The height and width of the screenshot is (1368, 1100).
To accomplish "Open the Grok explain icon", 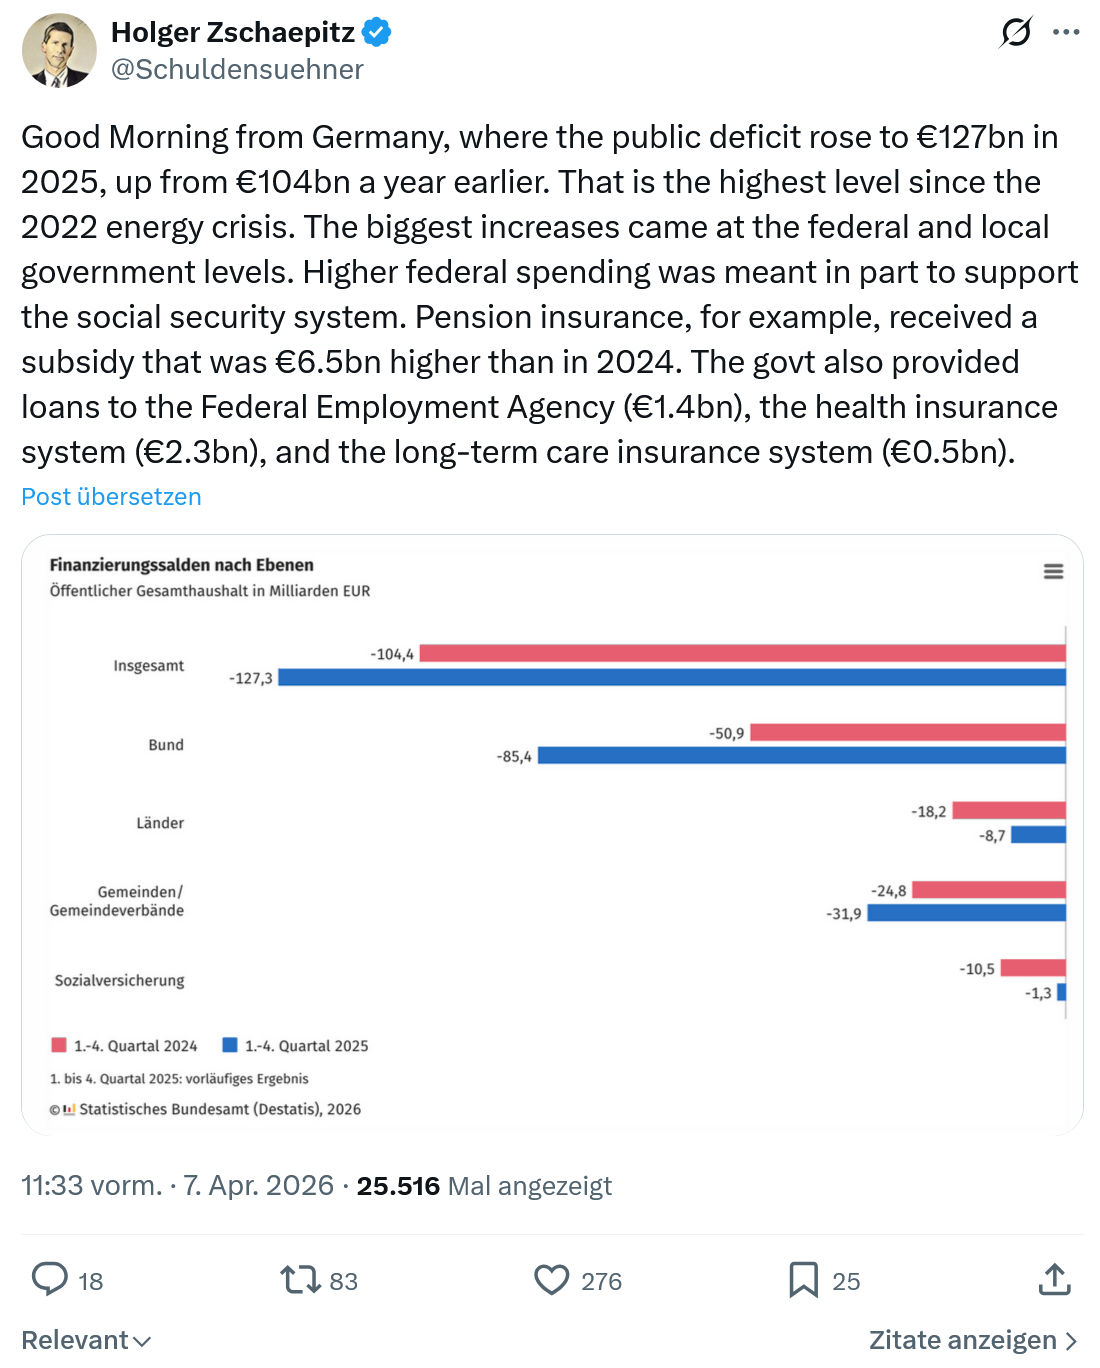I will point(1016,32).
